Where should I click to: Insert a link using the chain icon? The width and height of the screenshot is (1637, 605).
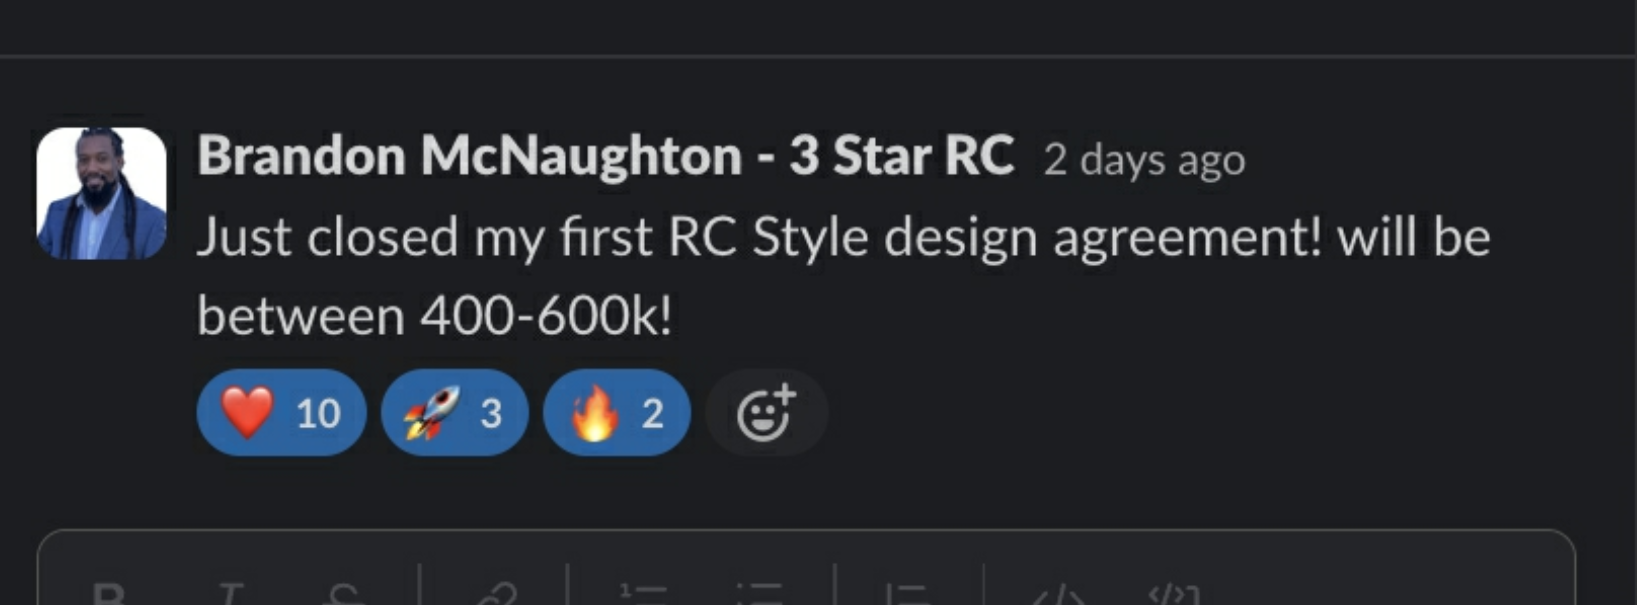point(495,594)
